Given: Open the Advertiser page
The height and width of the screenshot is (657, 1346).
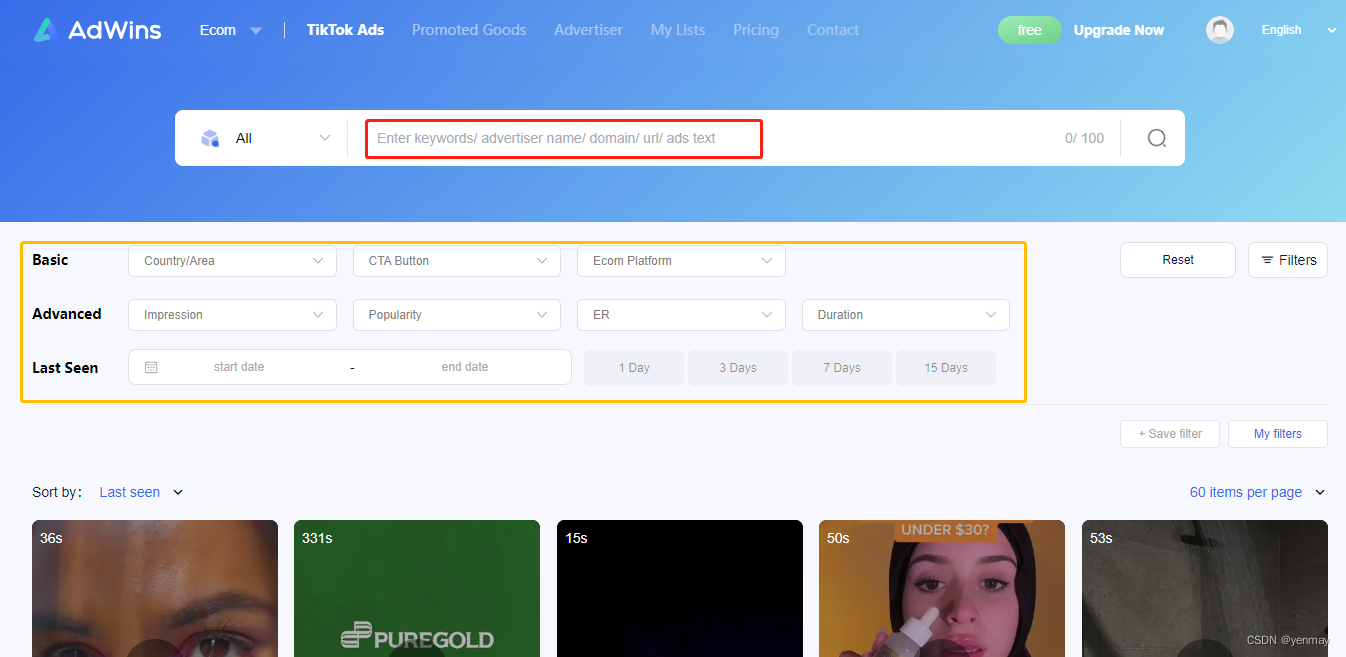Looking at the screenshot, I should (588, 30).
